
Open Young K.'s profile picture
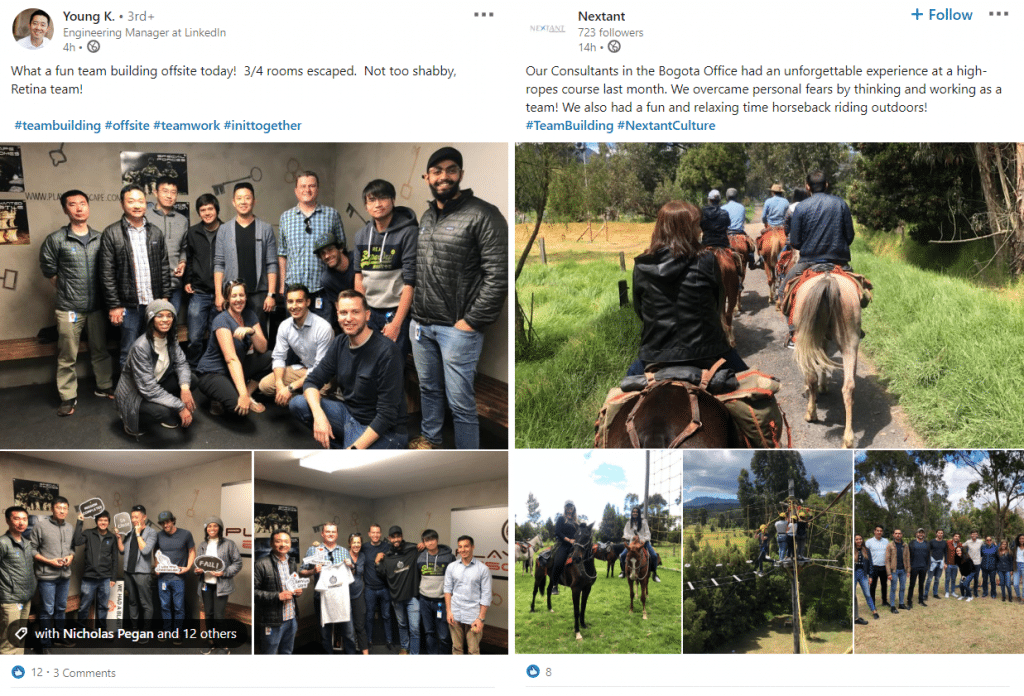coord(33,29)
